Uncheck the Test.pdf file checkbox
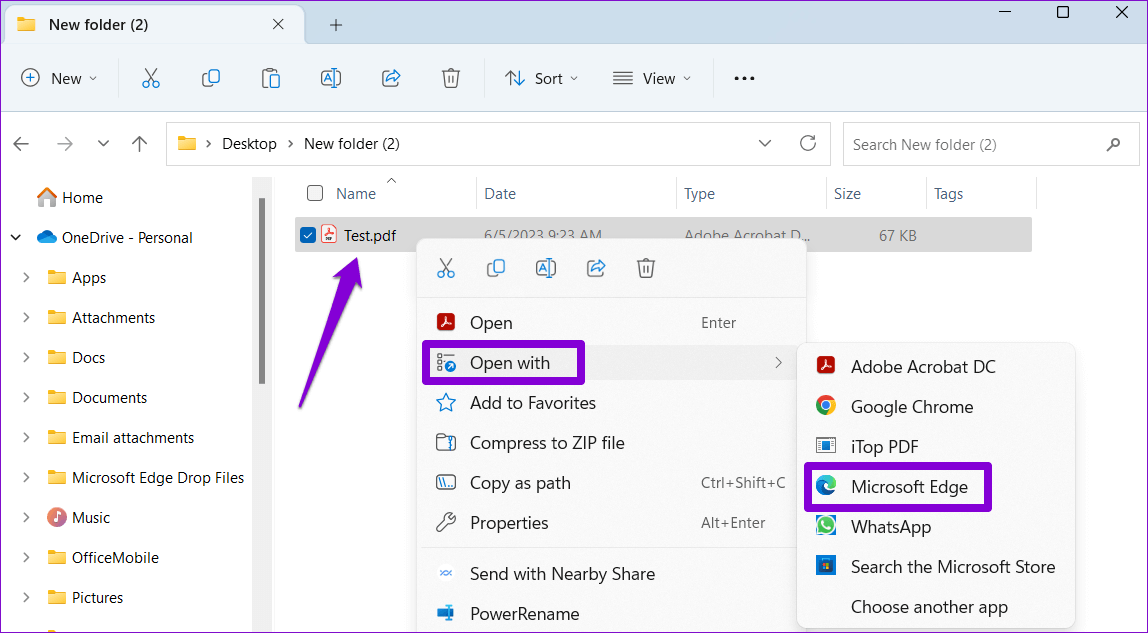This screenshot has width=1148, height=633. 308,236
